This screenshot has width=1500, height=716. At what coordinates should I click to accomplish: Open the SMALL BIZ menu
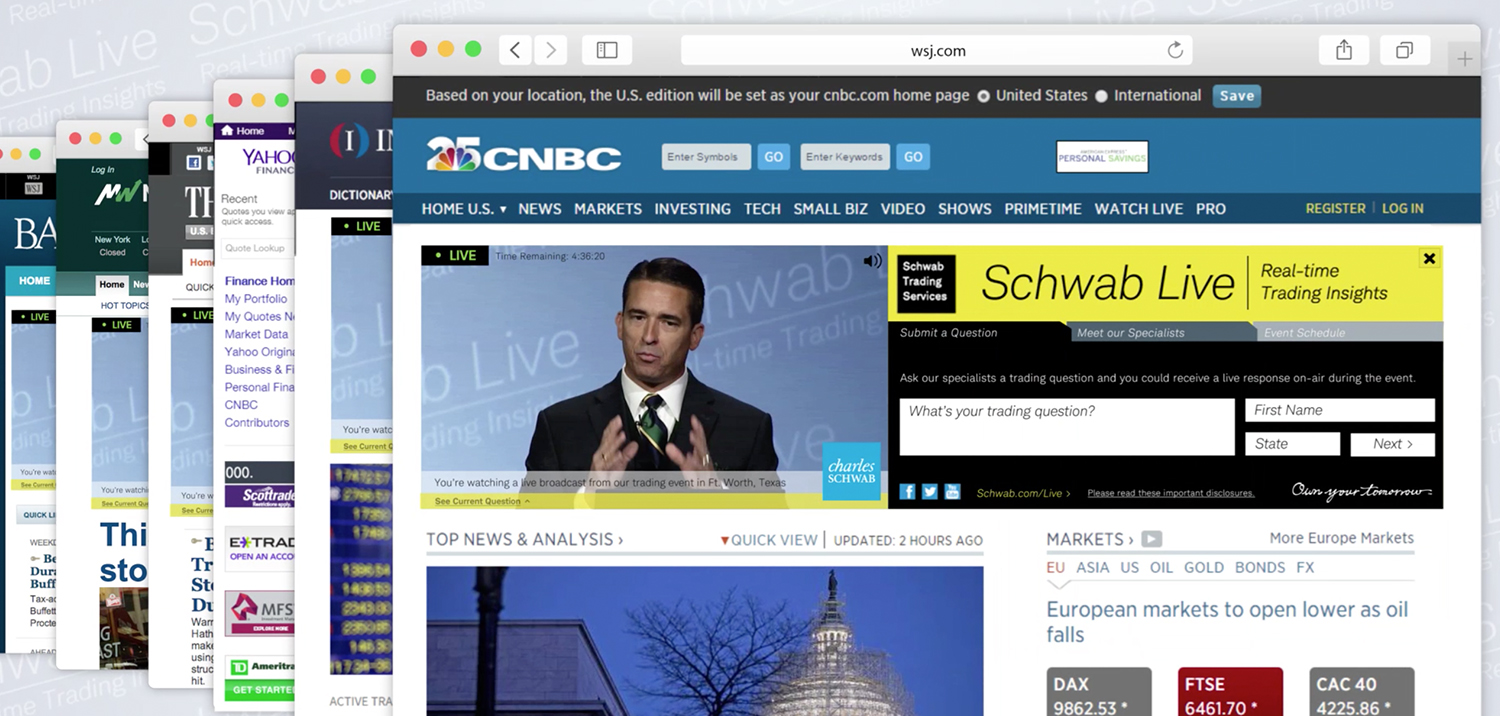[831, 209]
